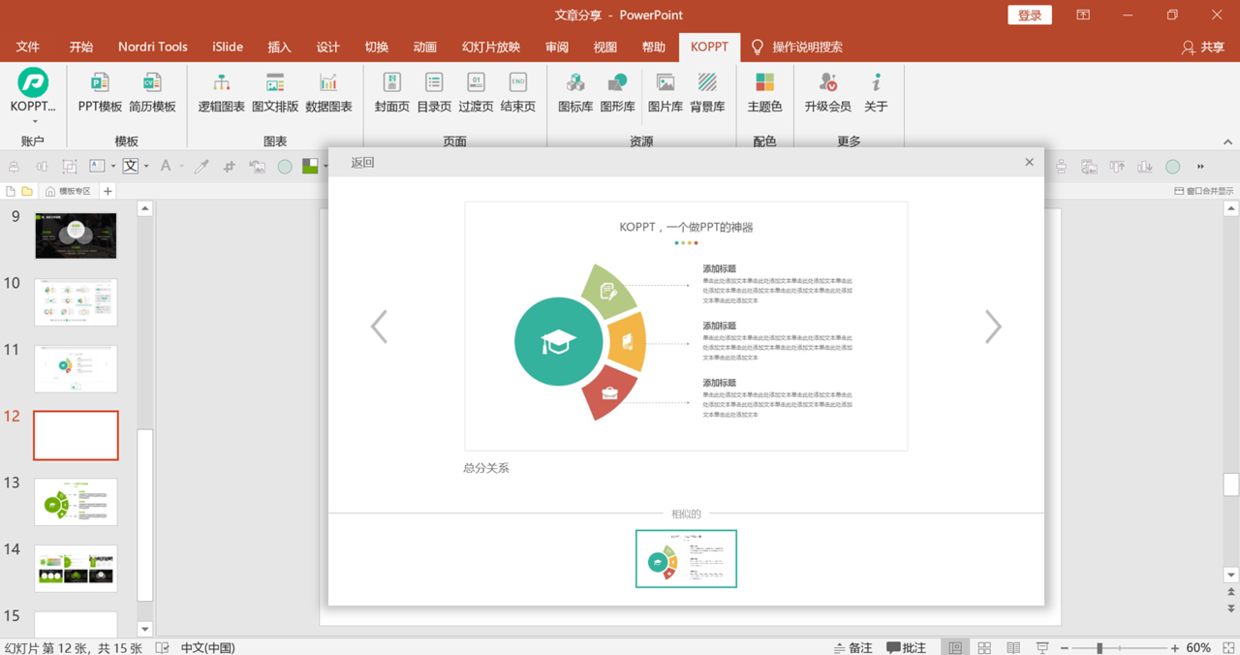1240x655 pixels.
Task: Go to previous template with left arrow
Action: [379, 327]
